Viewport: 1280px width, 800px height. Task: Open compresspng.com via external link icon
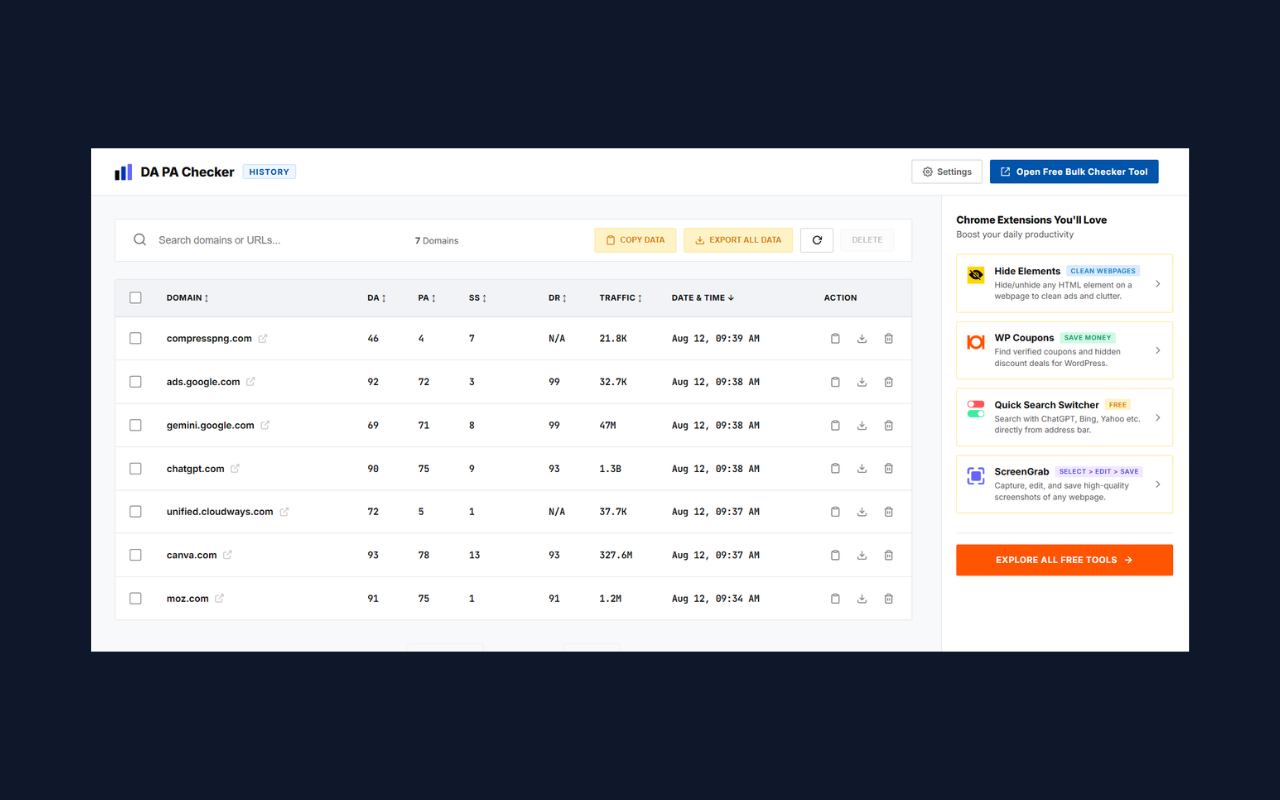(x=263, y=339)
